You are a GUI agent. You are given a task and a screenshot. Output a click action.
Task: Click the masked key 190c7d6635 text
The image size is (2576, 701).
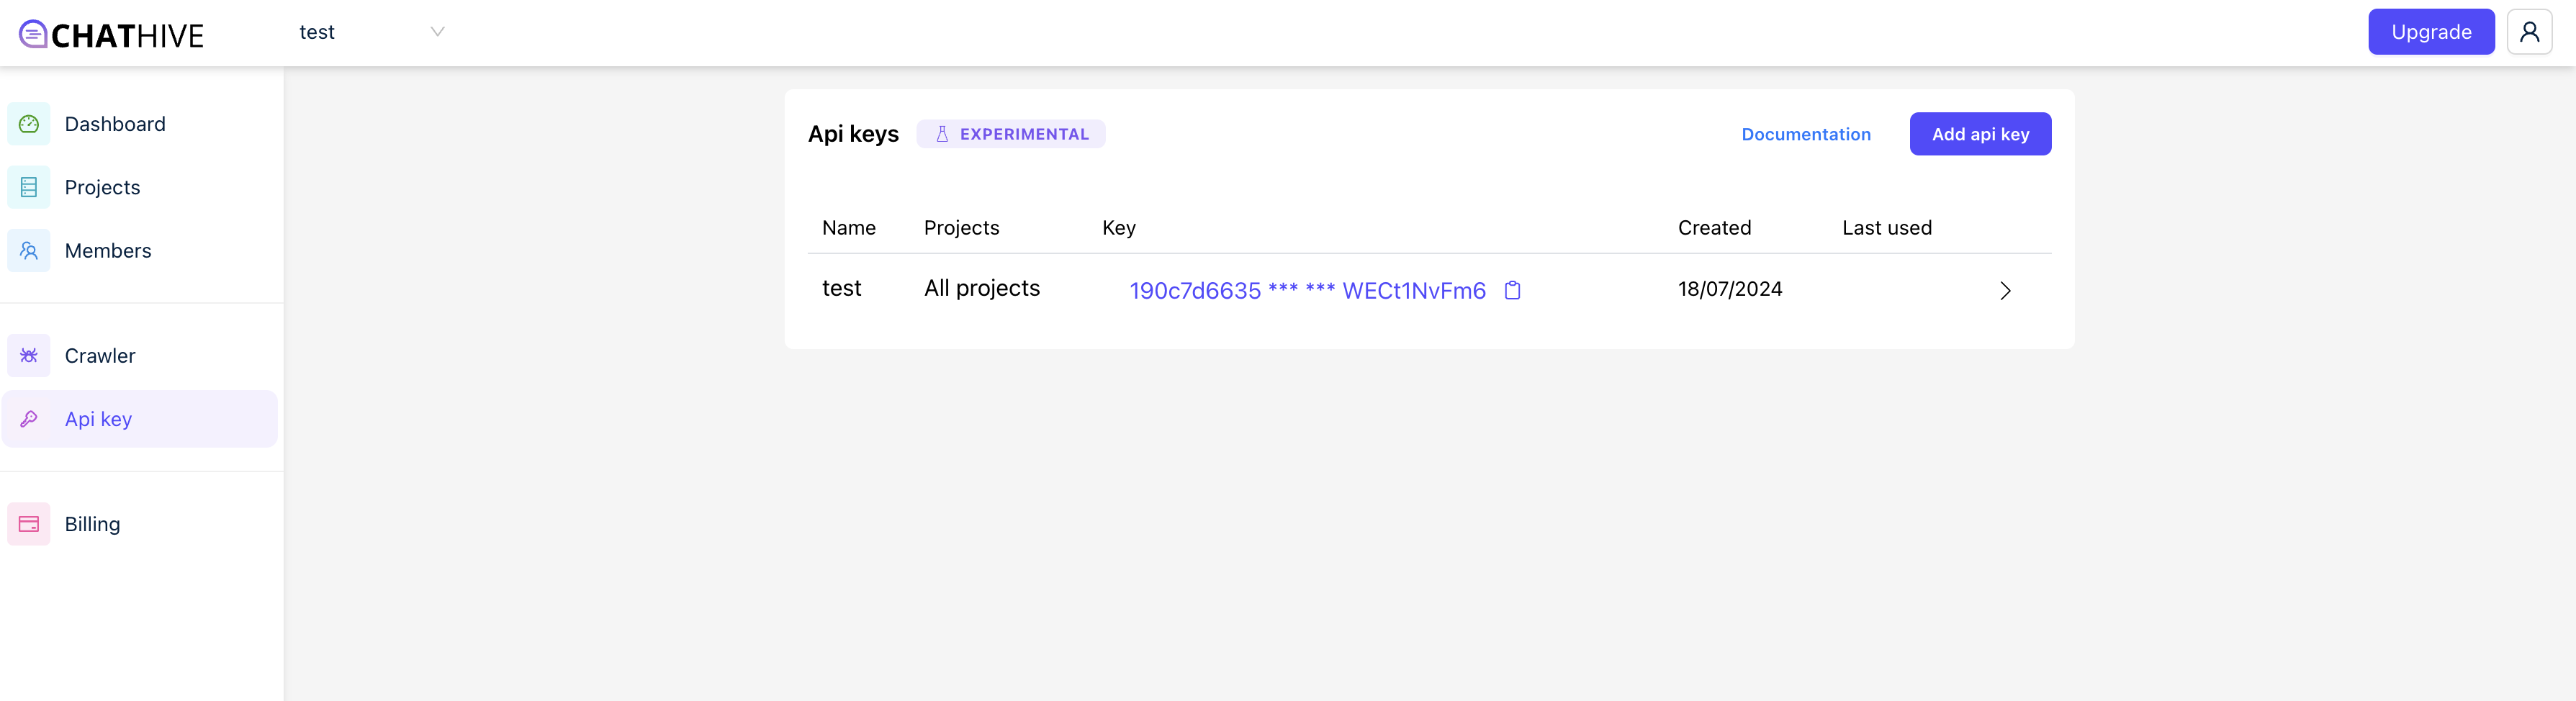click(1307, 290)
